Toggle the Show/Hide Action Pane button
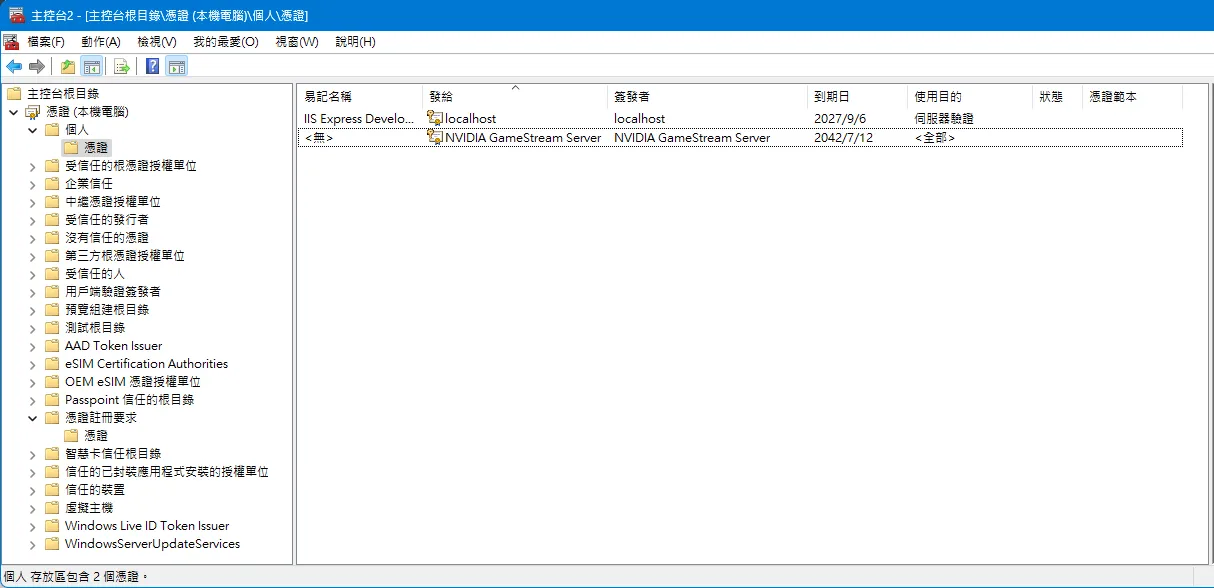Image resolution: width=1214 pixels, height=588 pixels. [x=177, y=67]
